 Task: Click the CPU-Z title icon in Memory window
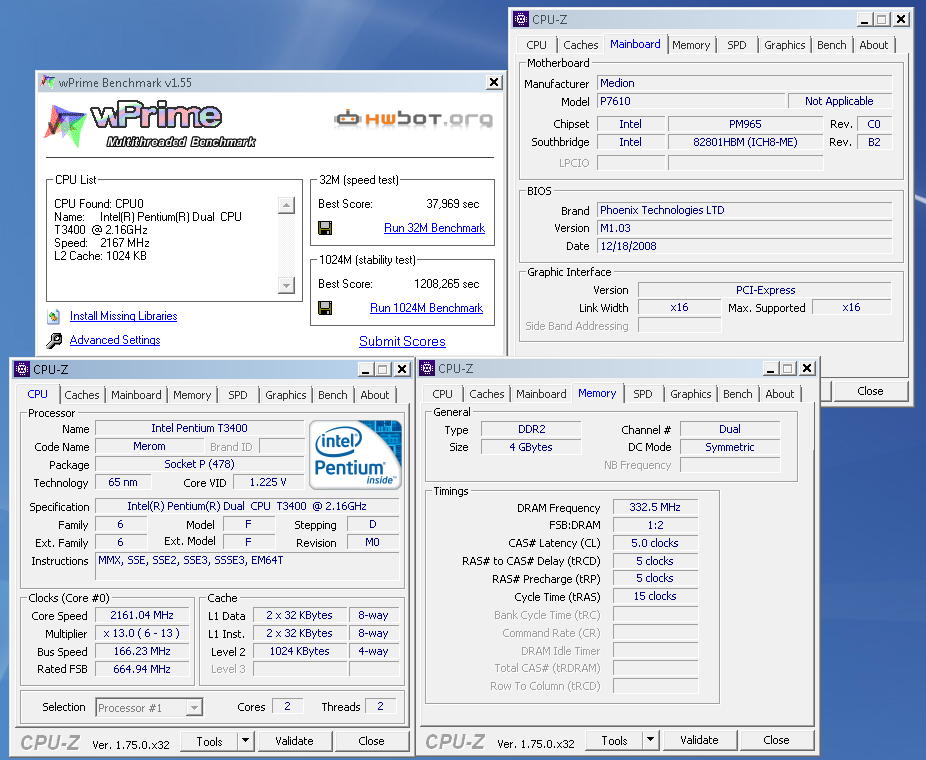coord(427,368)
